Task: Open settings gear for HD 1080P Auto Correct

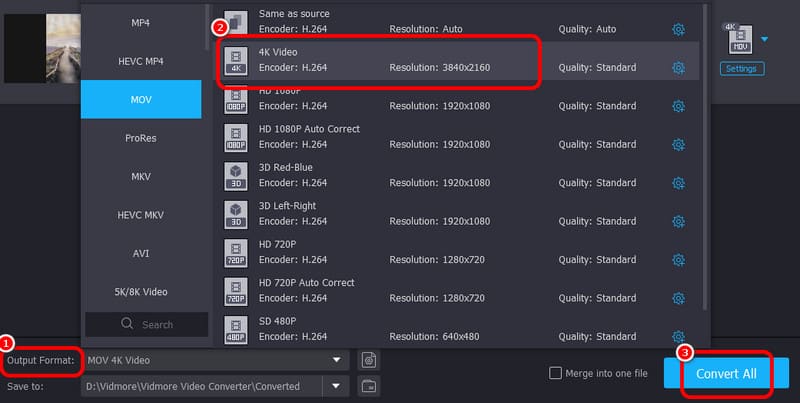Action: click(678, 145)
